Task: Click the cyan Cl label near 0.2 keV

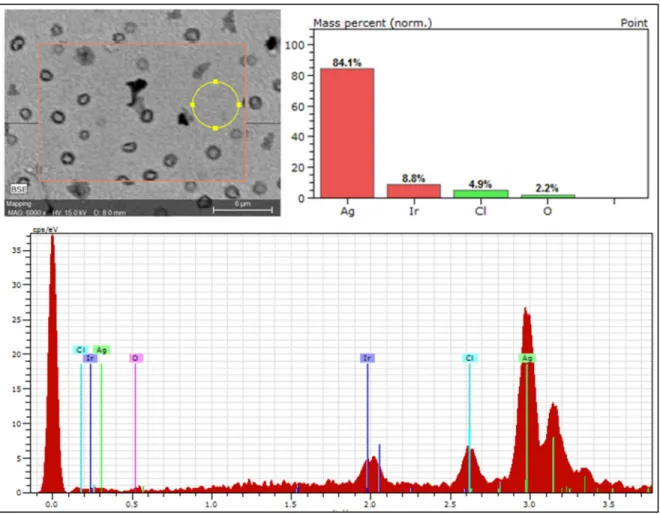Action: point(80,350)
